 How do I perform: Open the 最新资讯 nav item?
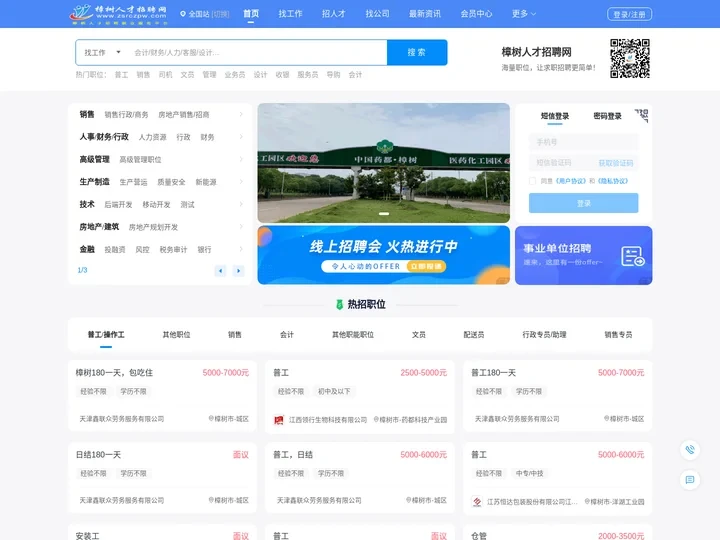click(425, 14)
